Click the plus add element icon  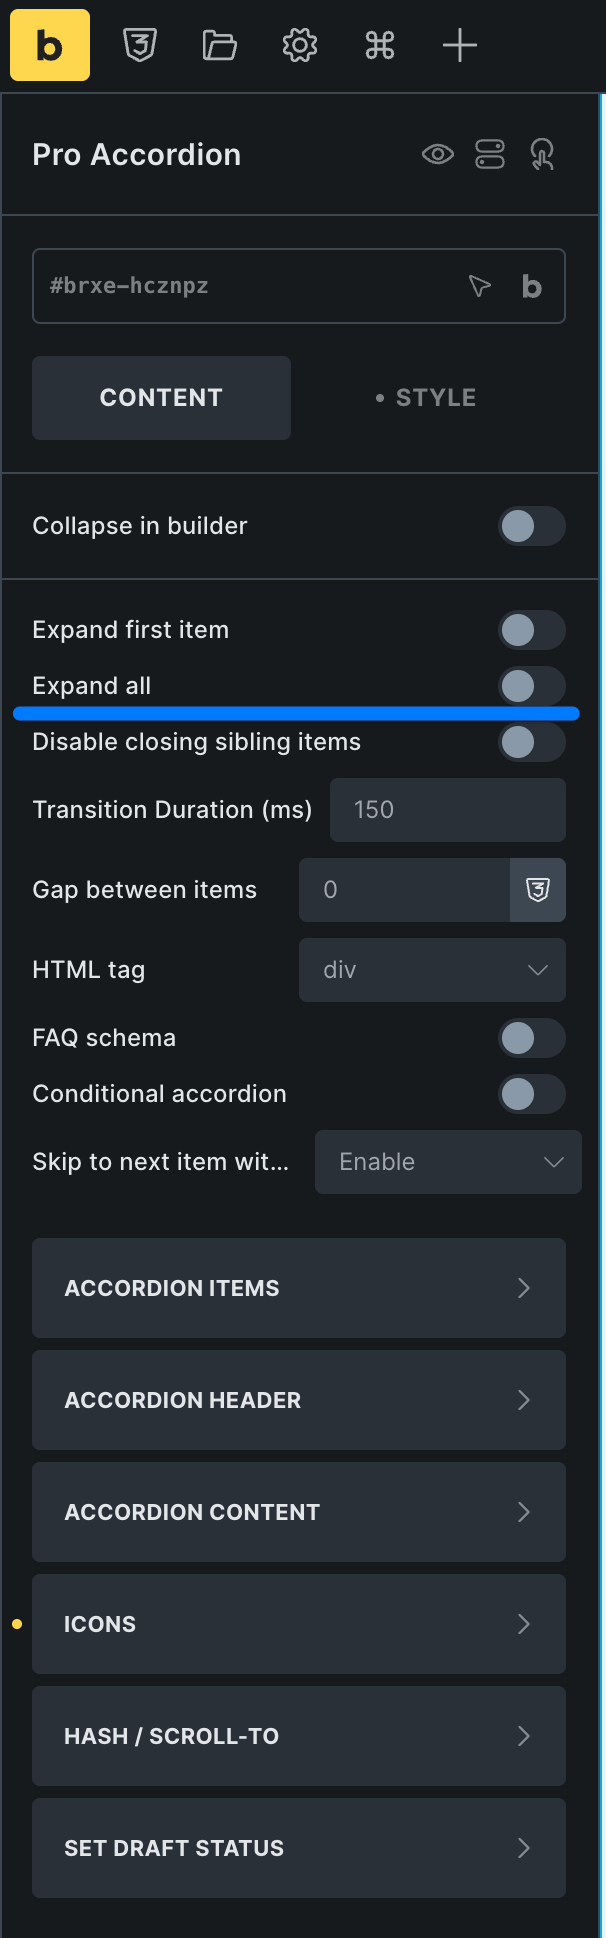460,45
